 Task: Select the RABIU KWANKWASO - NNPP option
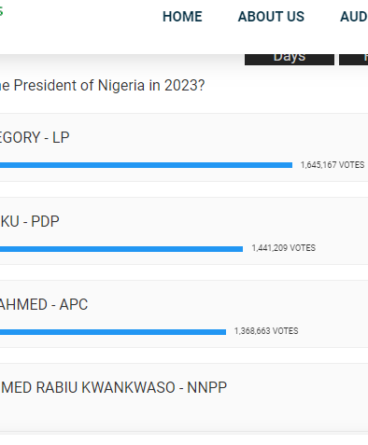(113, 387)
